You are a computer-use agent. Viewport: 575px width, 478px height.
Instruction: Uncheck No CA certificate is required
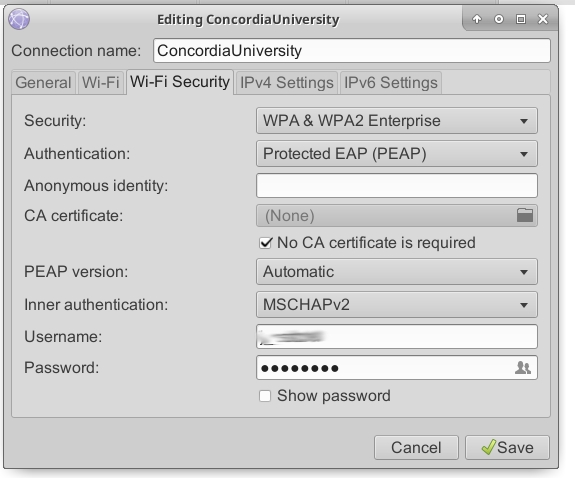pyautogui.click(x=265, y=243)
